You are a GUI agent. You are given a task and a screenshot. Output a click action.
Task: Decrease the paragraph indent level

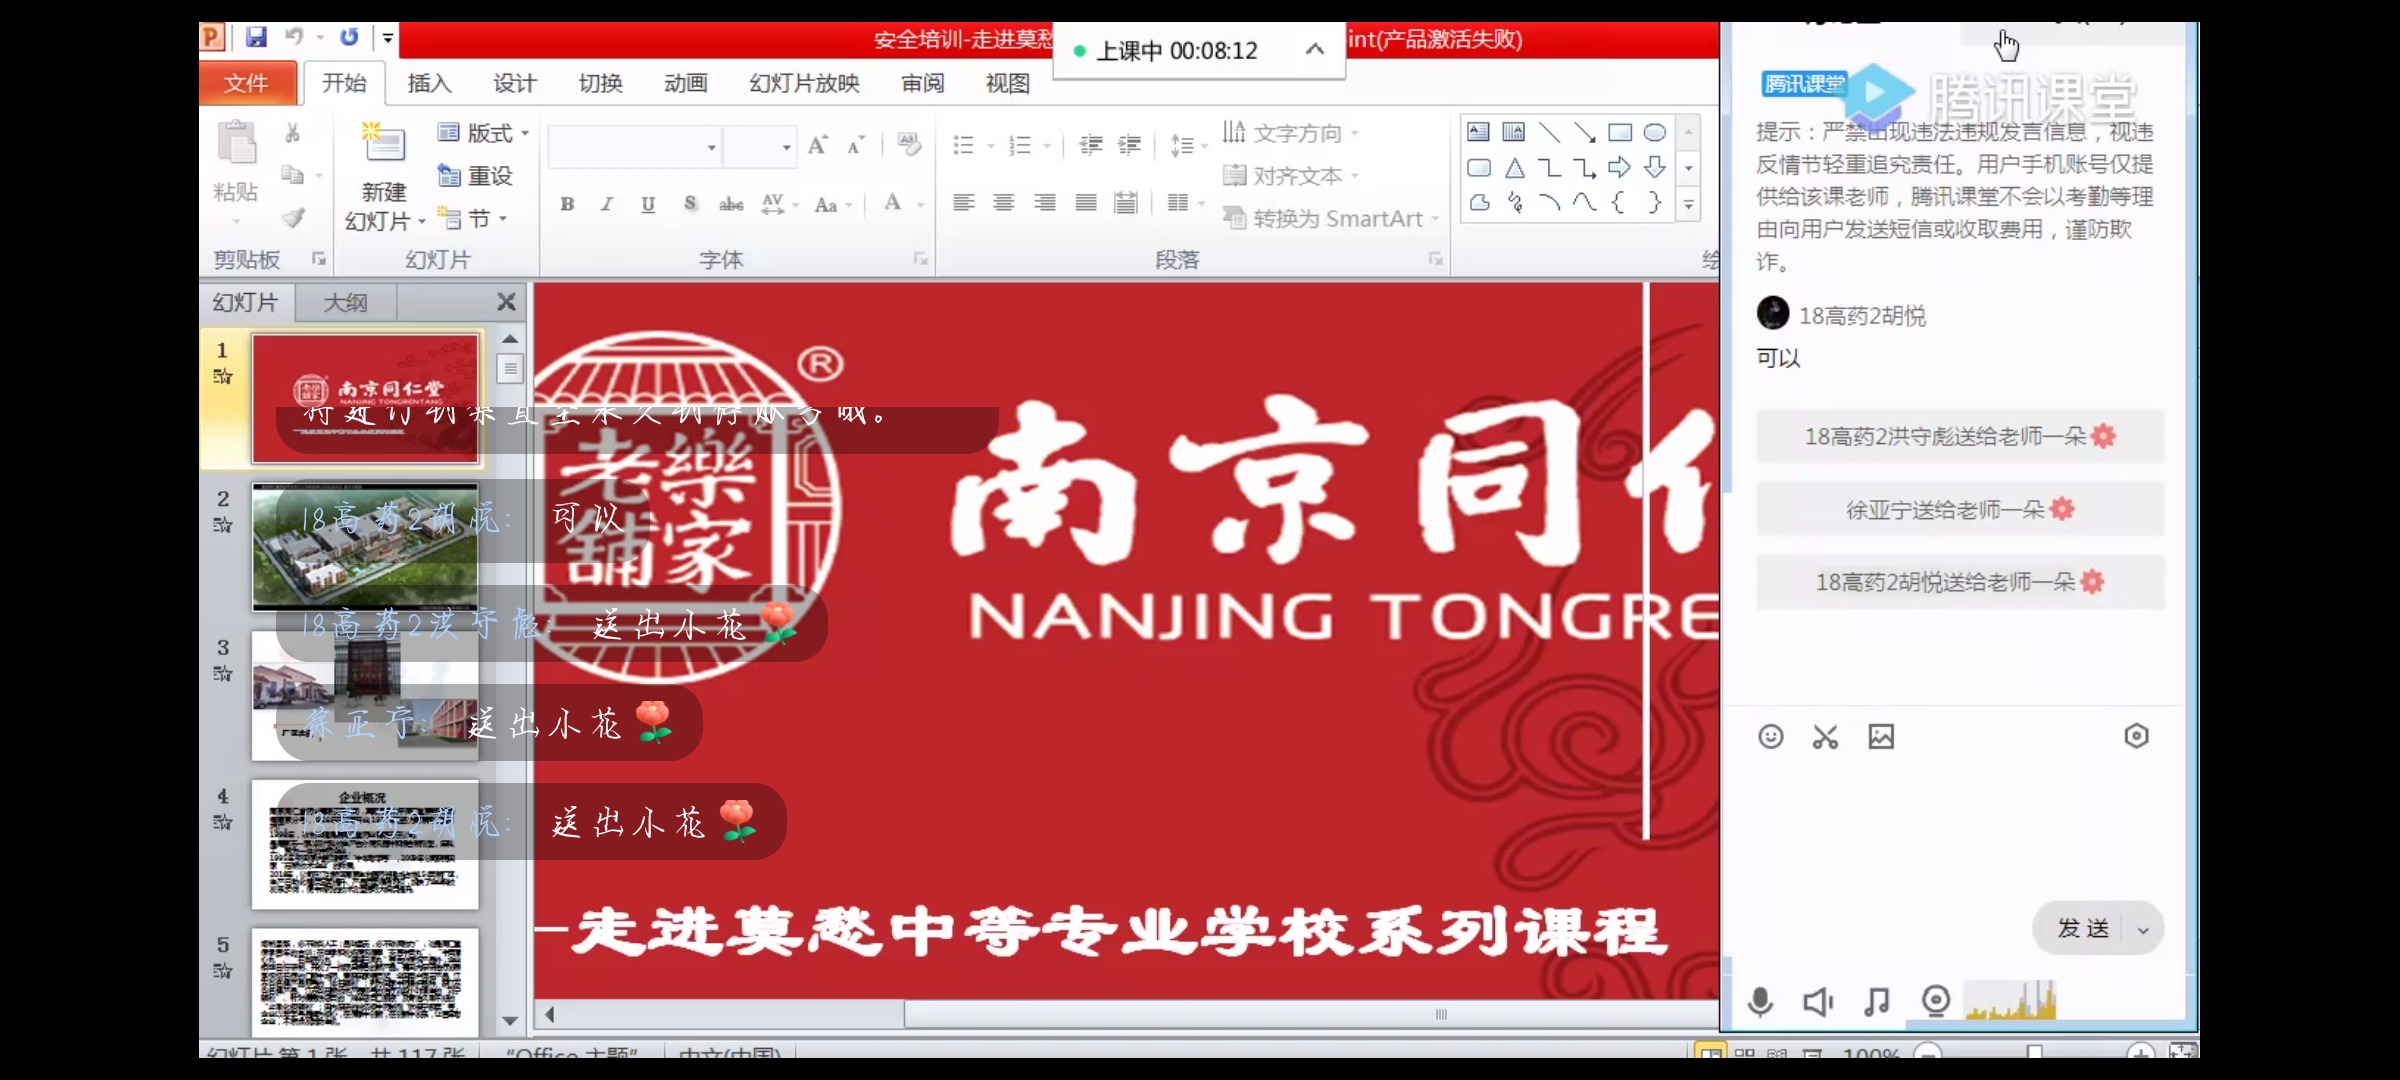point(1090,146)
